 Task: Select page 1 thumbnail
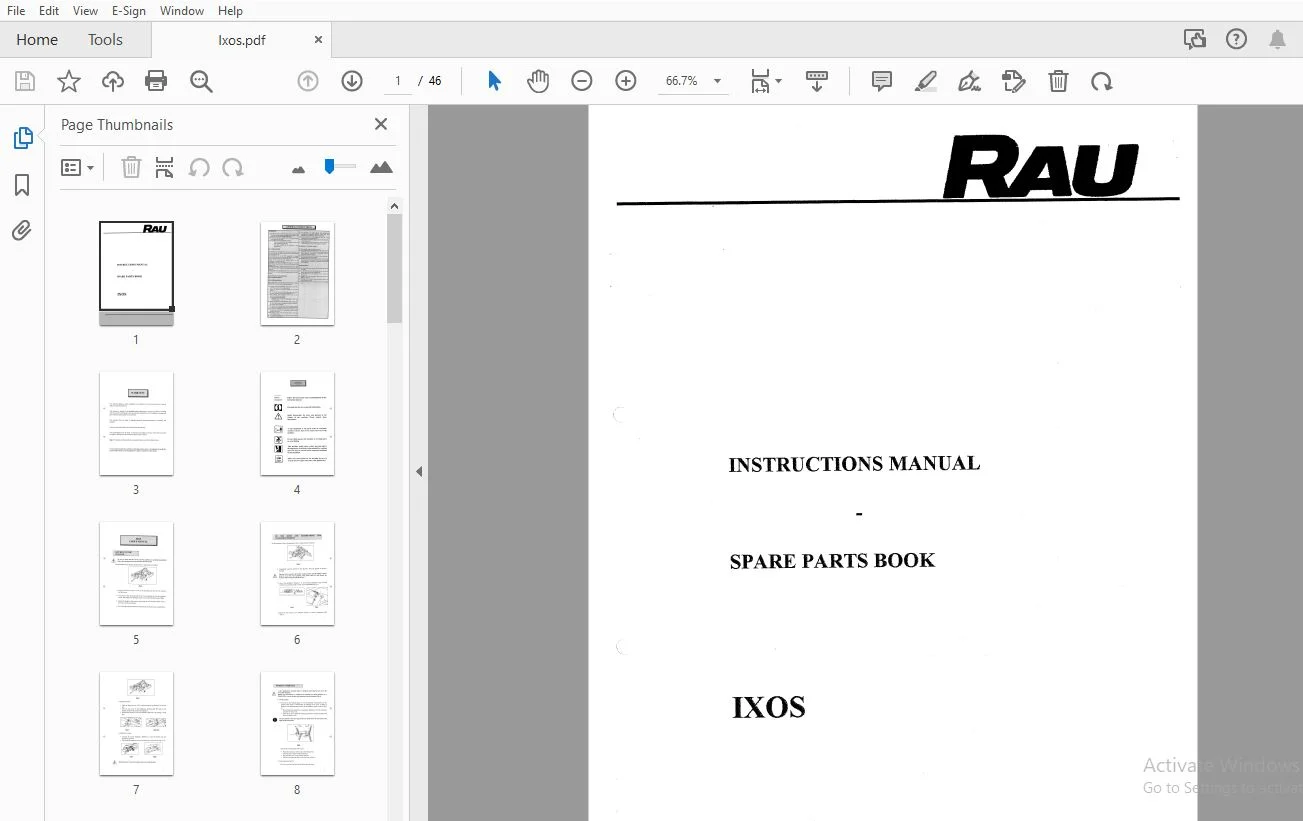point(136,273)
